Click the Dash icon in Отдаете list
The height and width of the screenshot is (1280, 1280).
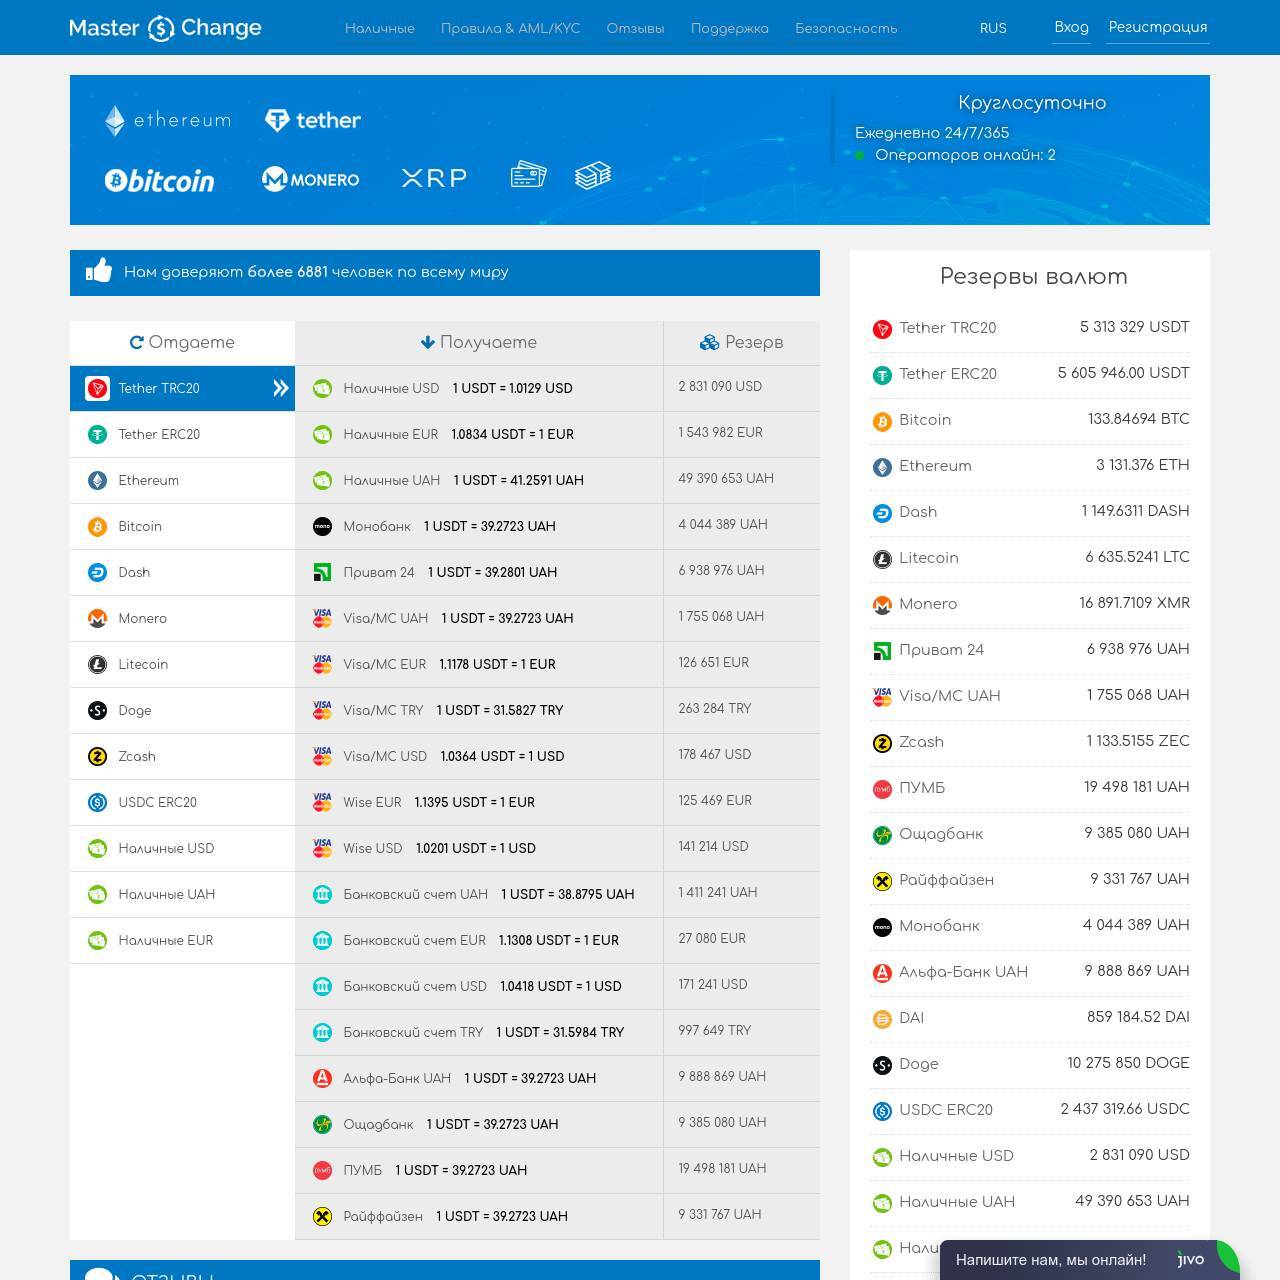pyautogui.click(x=97, y=572)
